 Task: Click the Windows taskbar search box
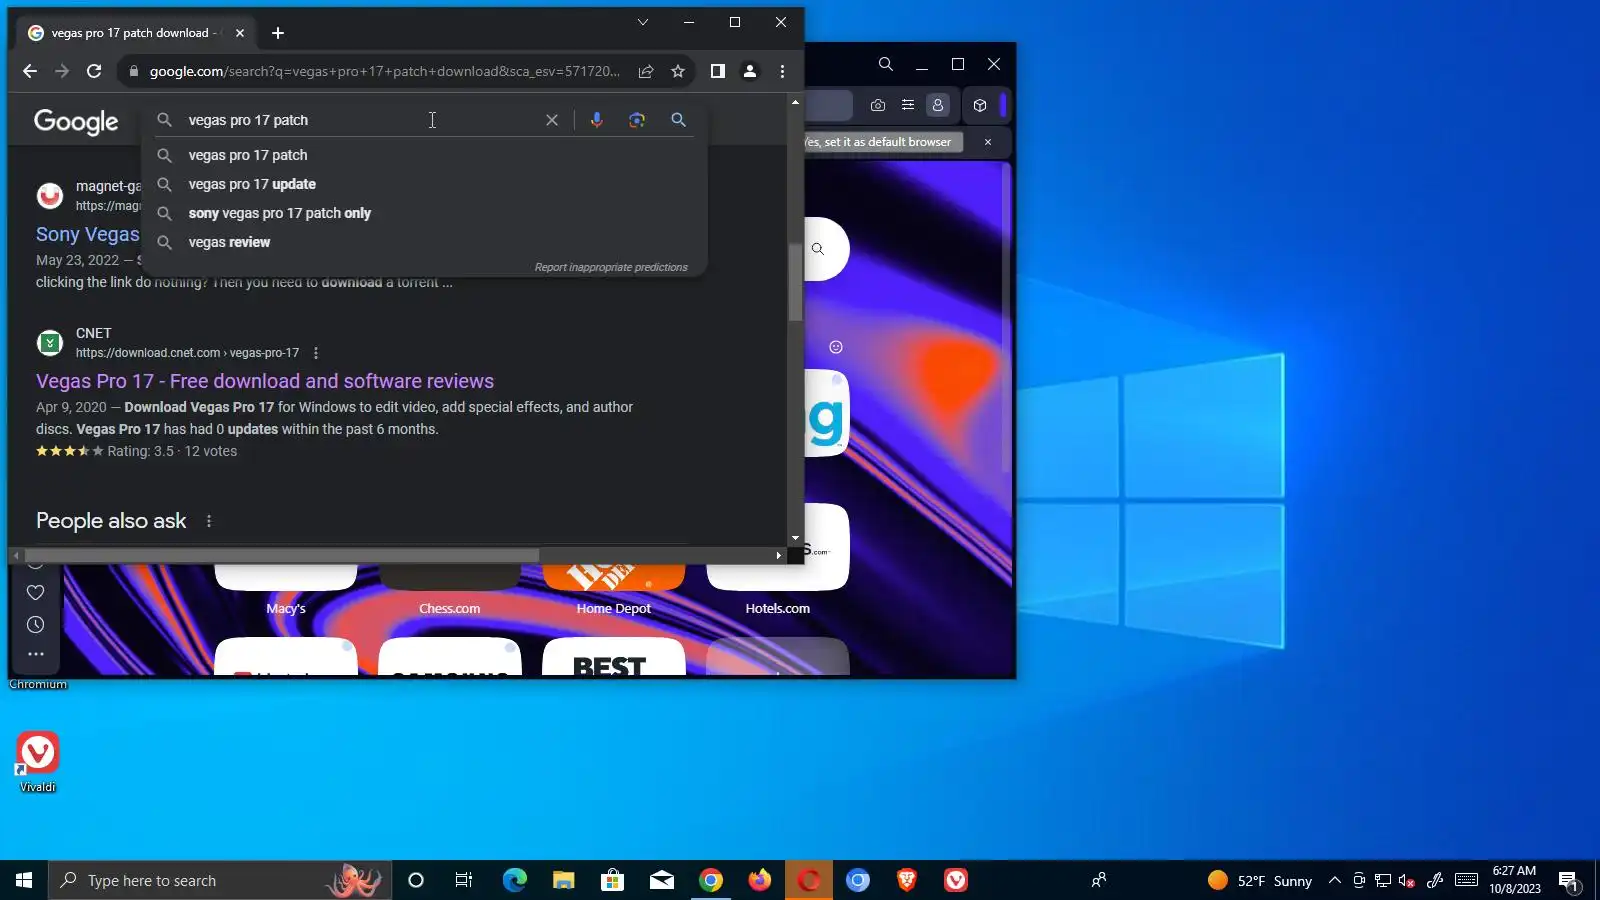pos(220,880)
